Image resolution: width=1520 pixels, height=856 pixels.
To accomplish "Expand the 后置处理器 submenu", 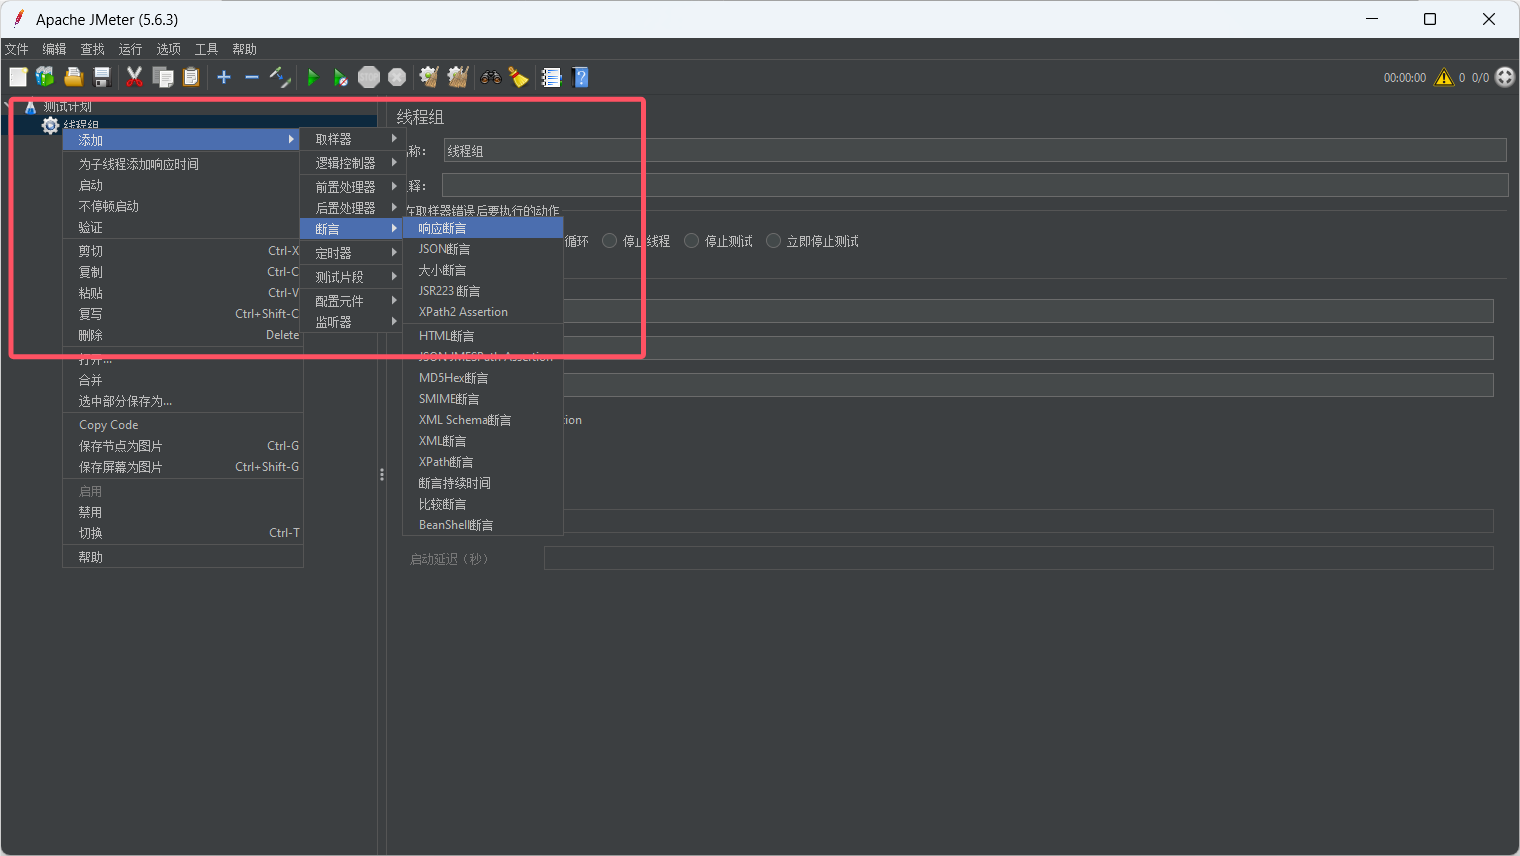I will (352, 208).
